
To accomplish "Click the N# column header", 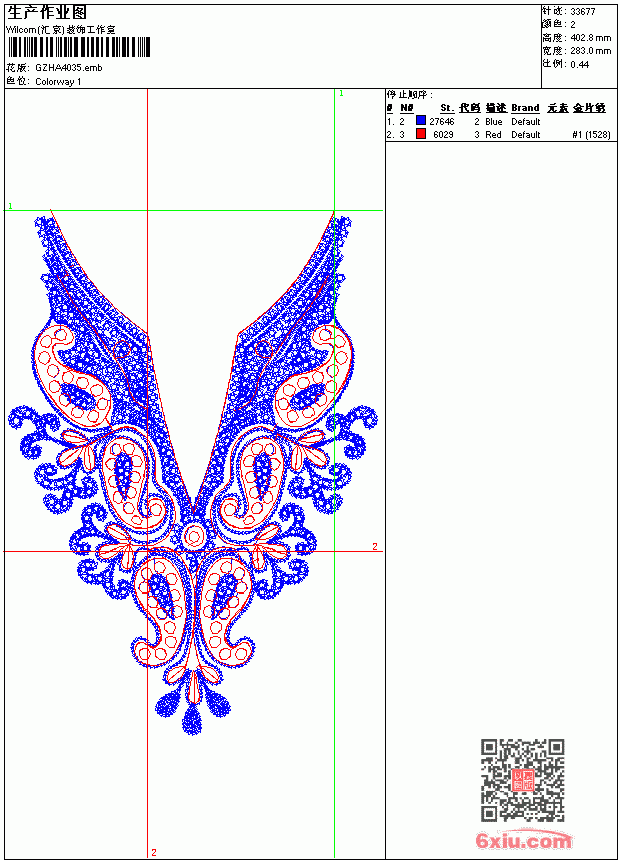I will (406, 108).
